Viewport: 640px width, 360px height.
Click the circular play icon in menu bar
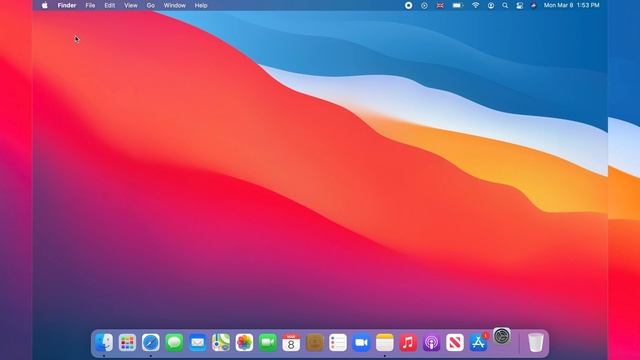pos(424,5)
